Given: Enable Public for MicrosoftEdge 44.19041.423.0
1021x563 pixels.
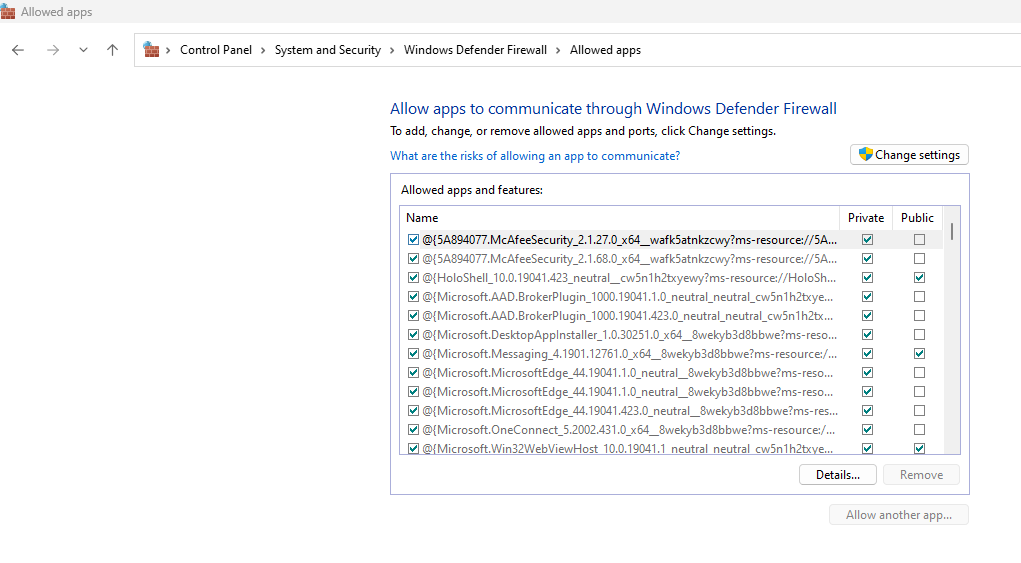Looking at the screenshot, I should 919,411.
